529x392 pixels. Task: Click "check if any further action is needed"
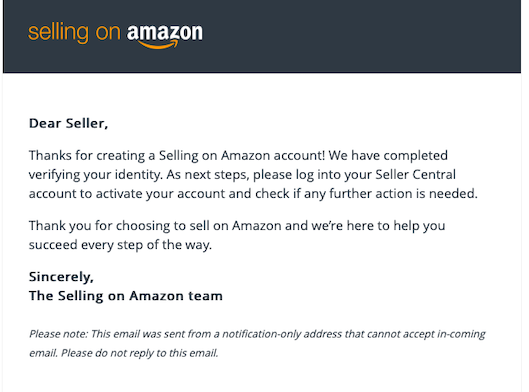tap(366, 194)
